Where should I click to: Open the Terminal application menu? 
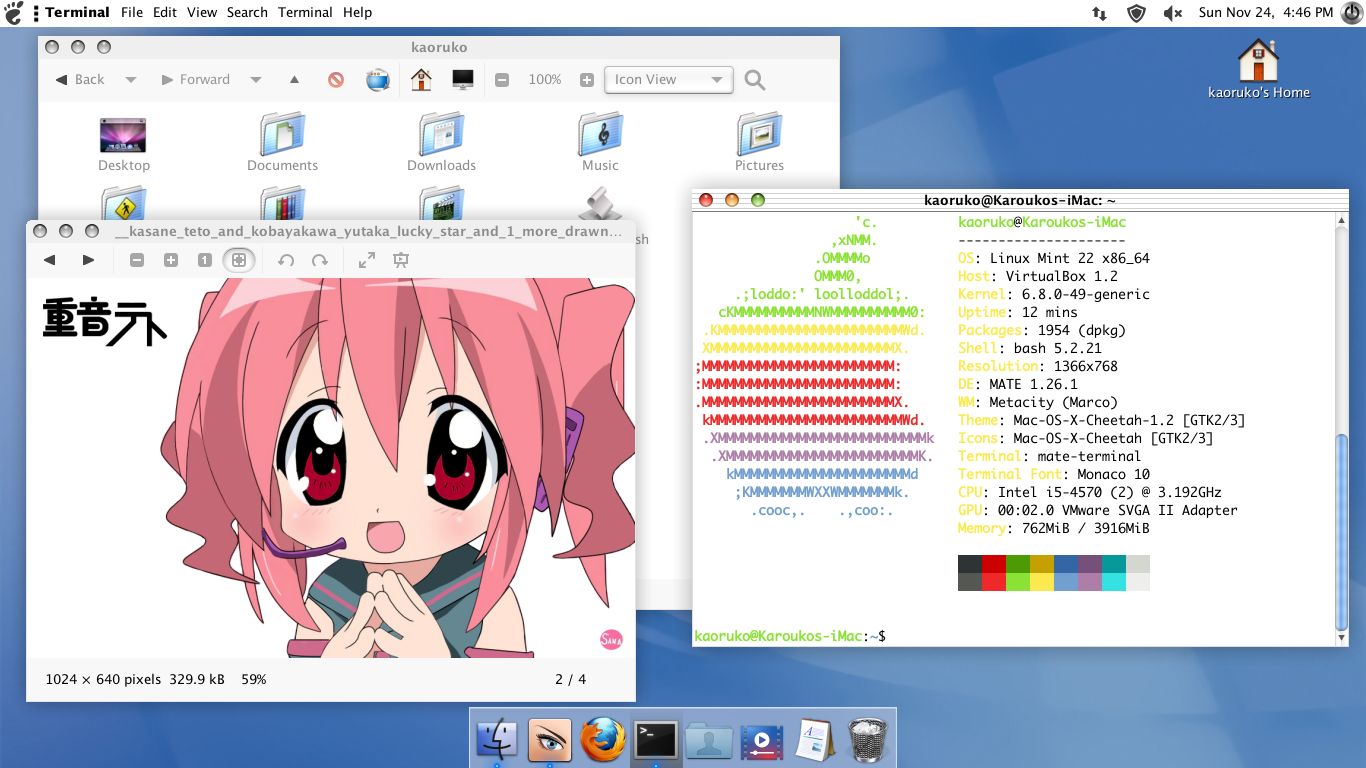tap(77, 13)
